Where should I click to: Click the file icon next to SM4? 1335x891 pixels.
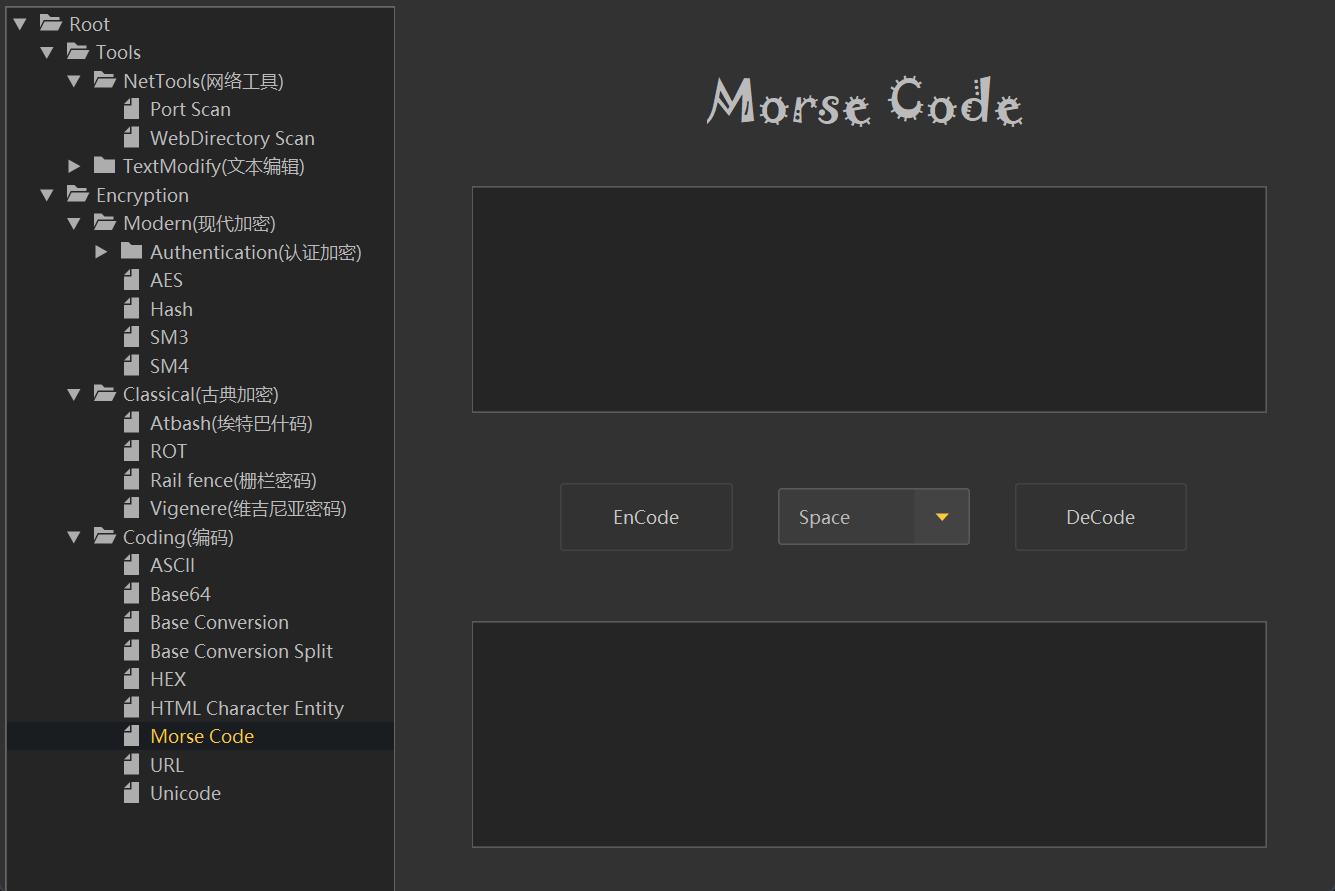coord(131,366)
